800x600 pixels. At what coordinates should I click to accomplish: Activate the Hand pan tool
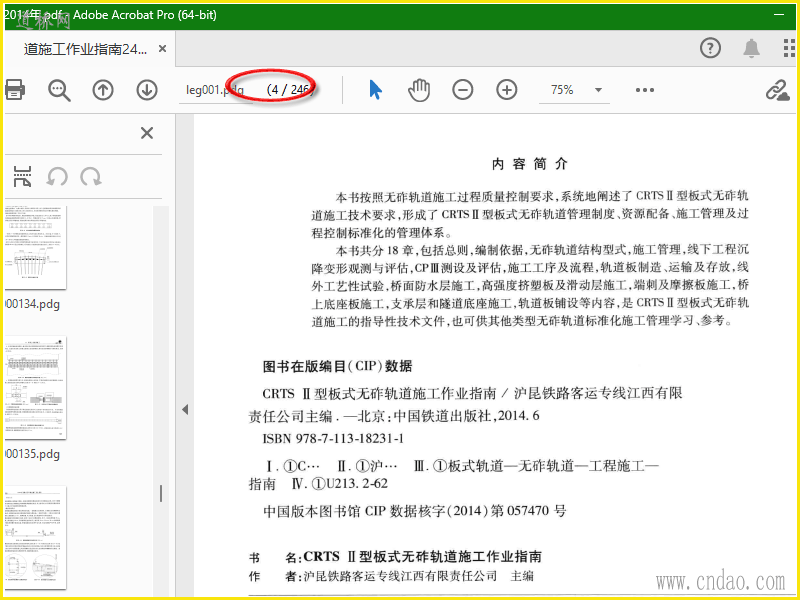click(x=419, y=90)
